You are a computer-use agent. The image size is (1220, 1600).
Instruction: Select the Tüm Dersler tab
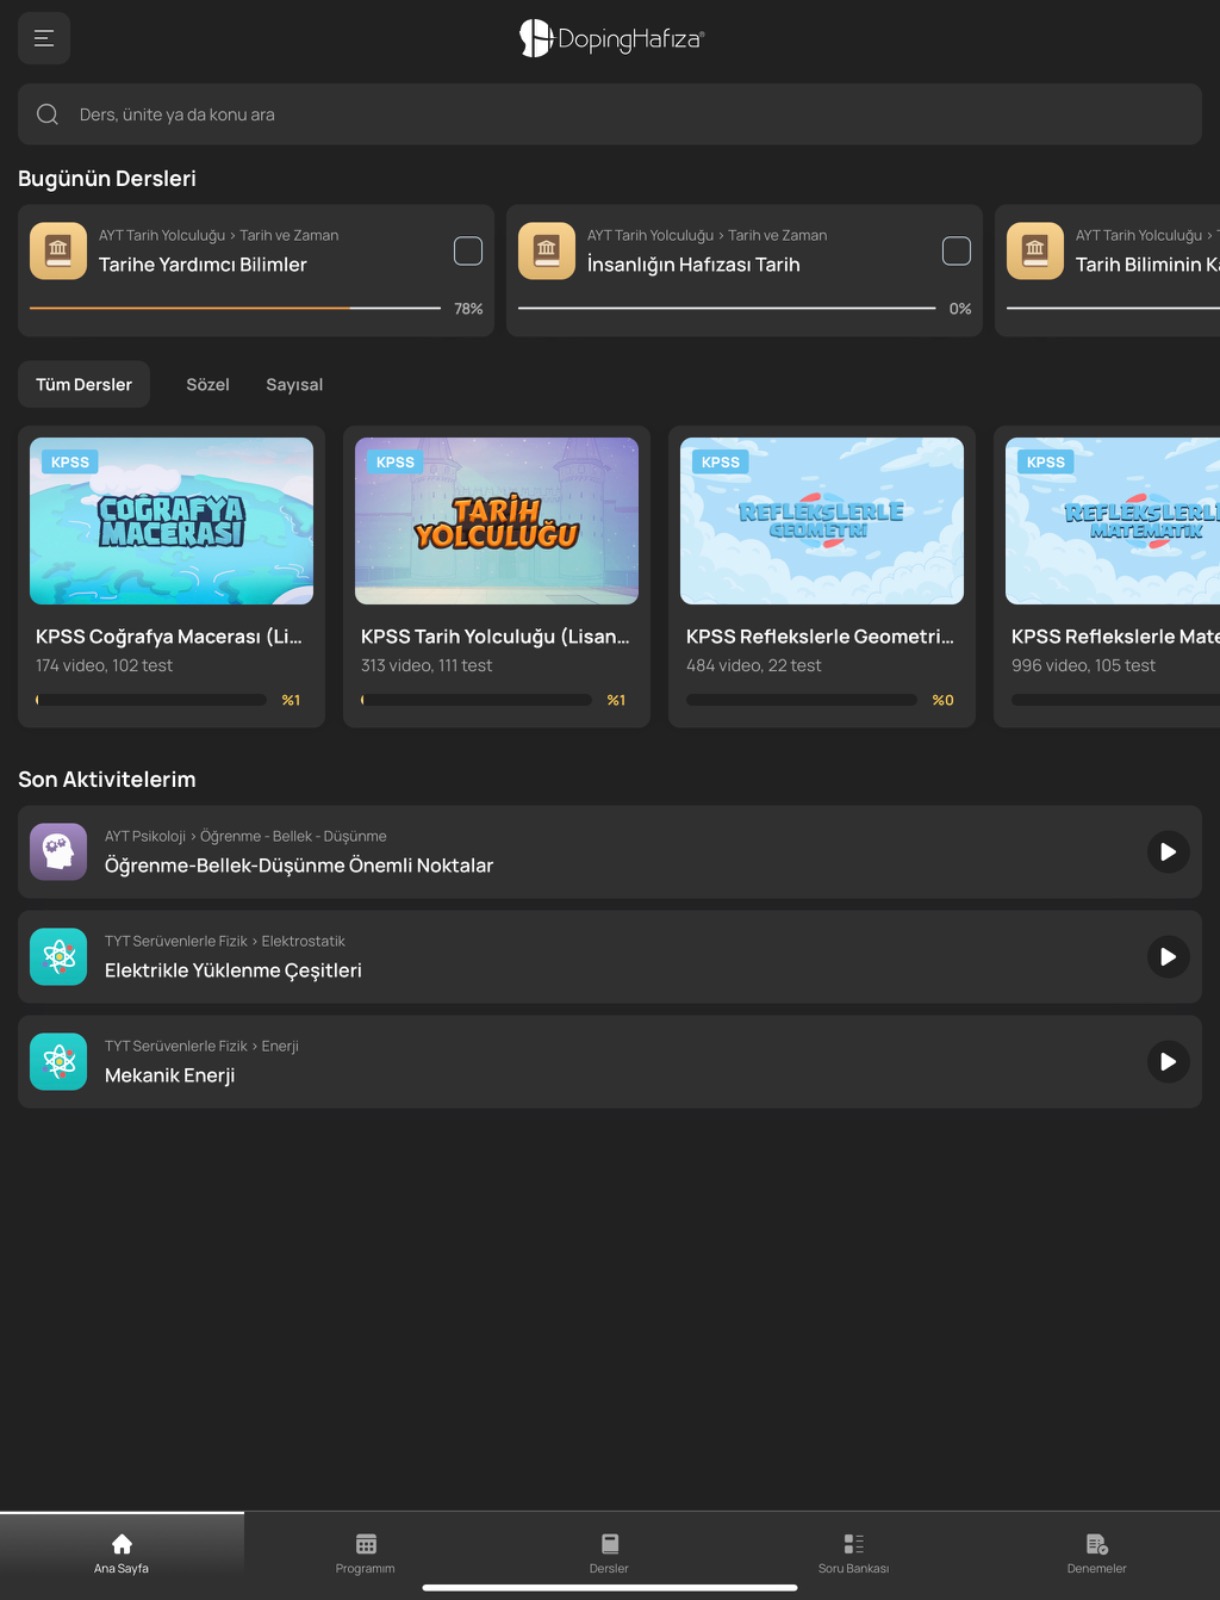click(x=84, y=384)
